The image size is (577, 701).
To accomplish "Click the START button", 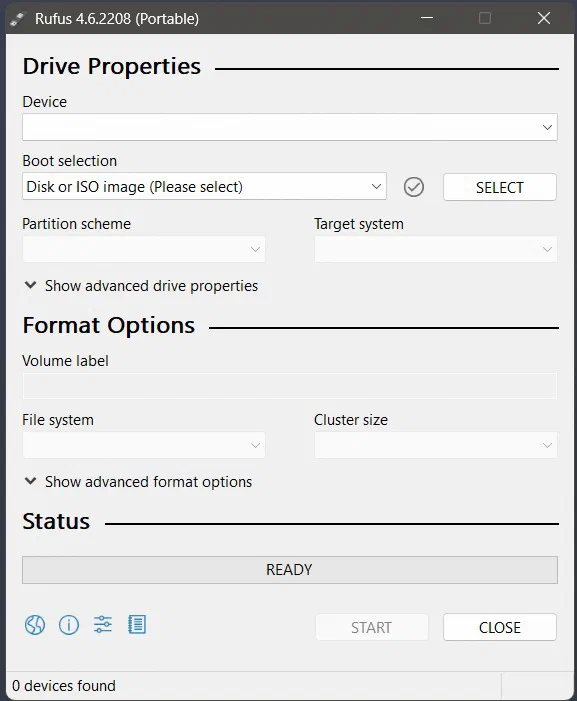I will point(371,627).
